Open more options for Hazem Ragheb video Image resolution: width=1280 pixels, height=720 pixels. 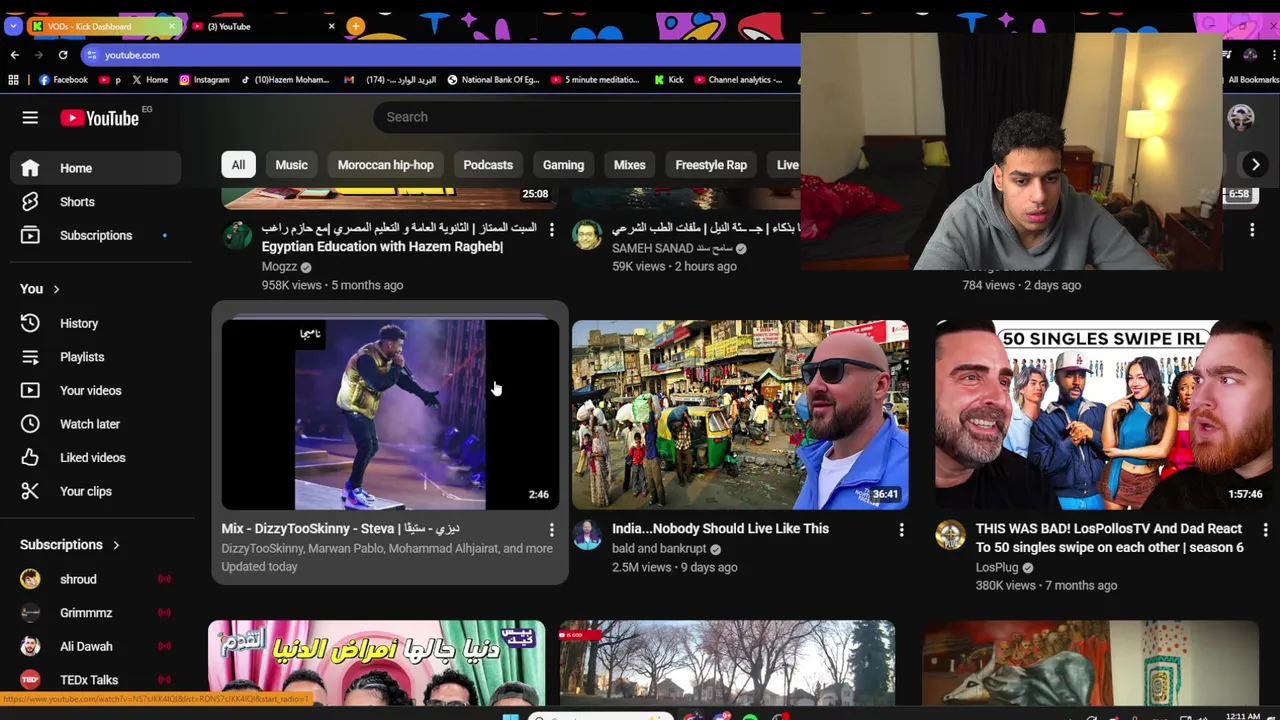pos(551,229)
